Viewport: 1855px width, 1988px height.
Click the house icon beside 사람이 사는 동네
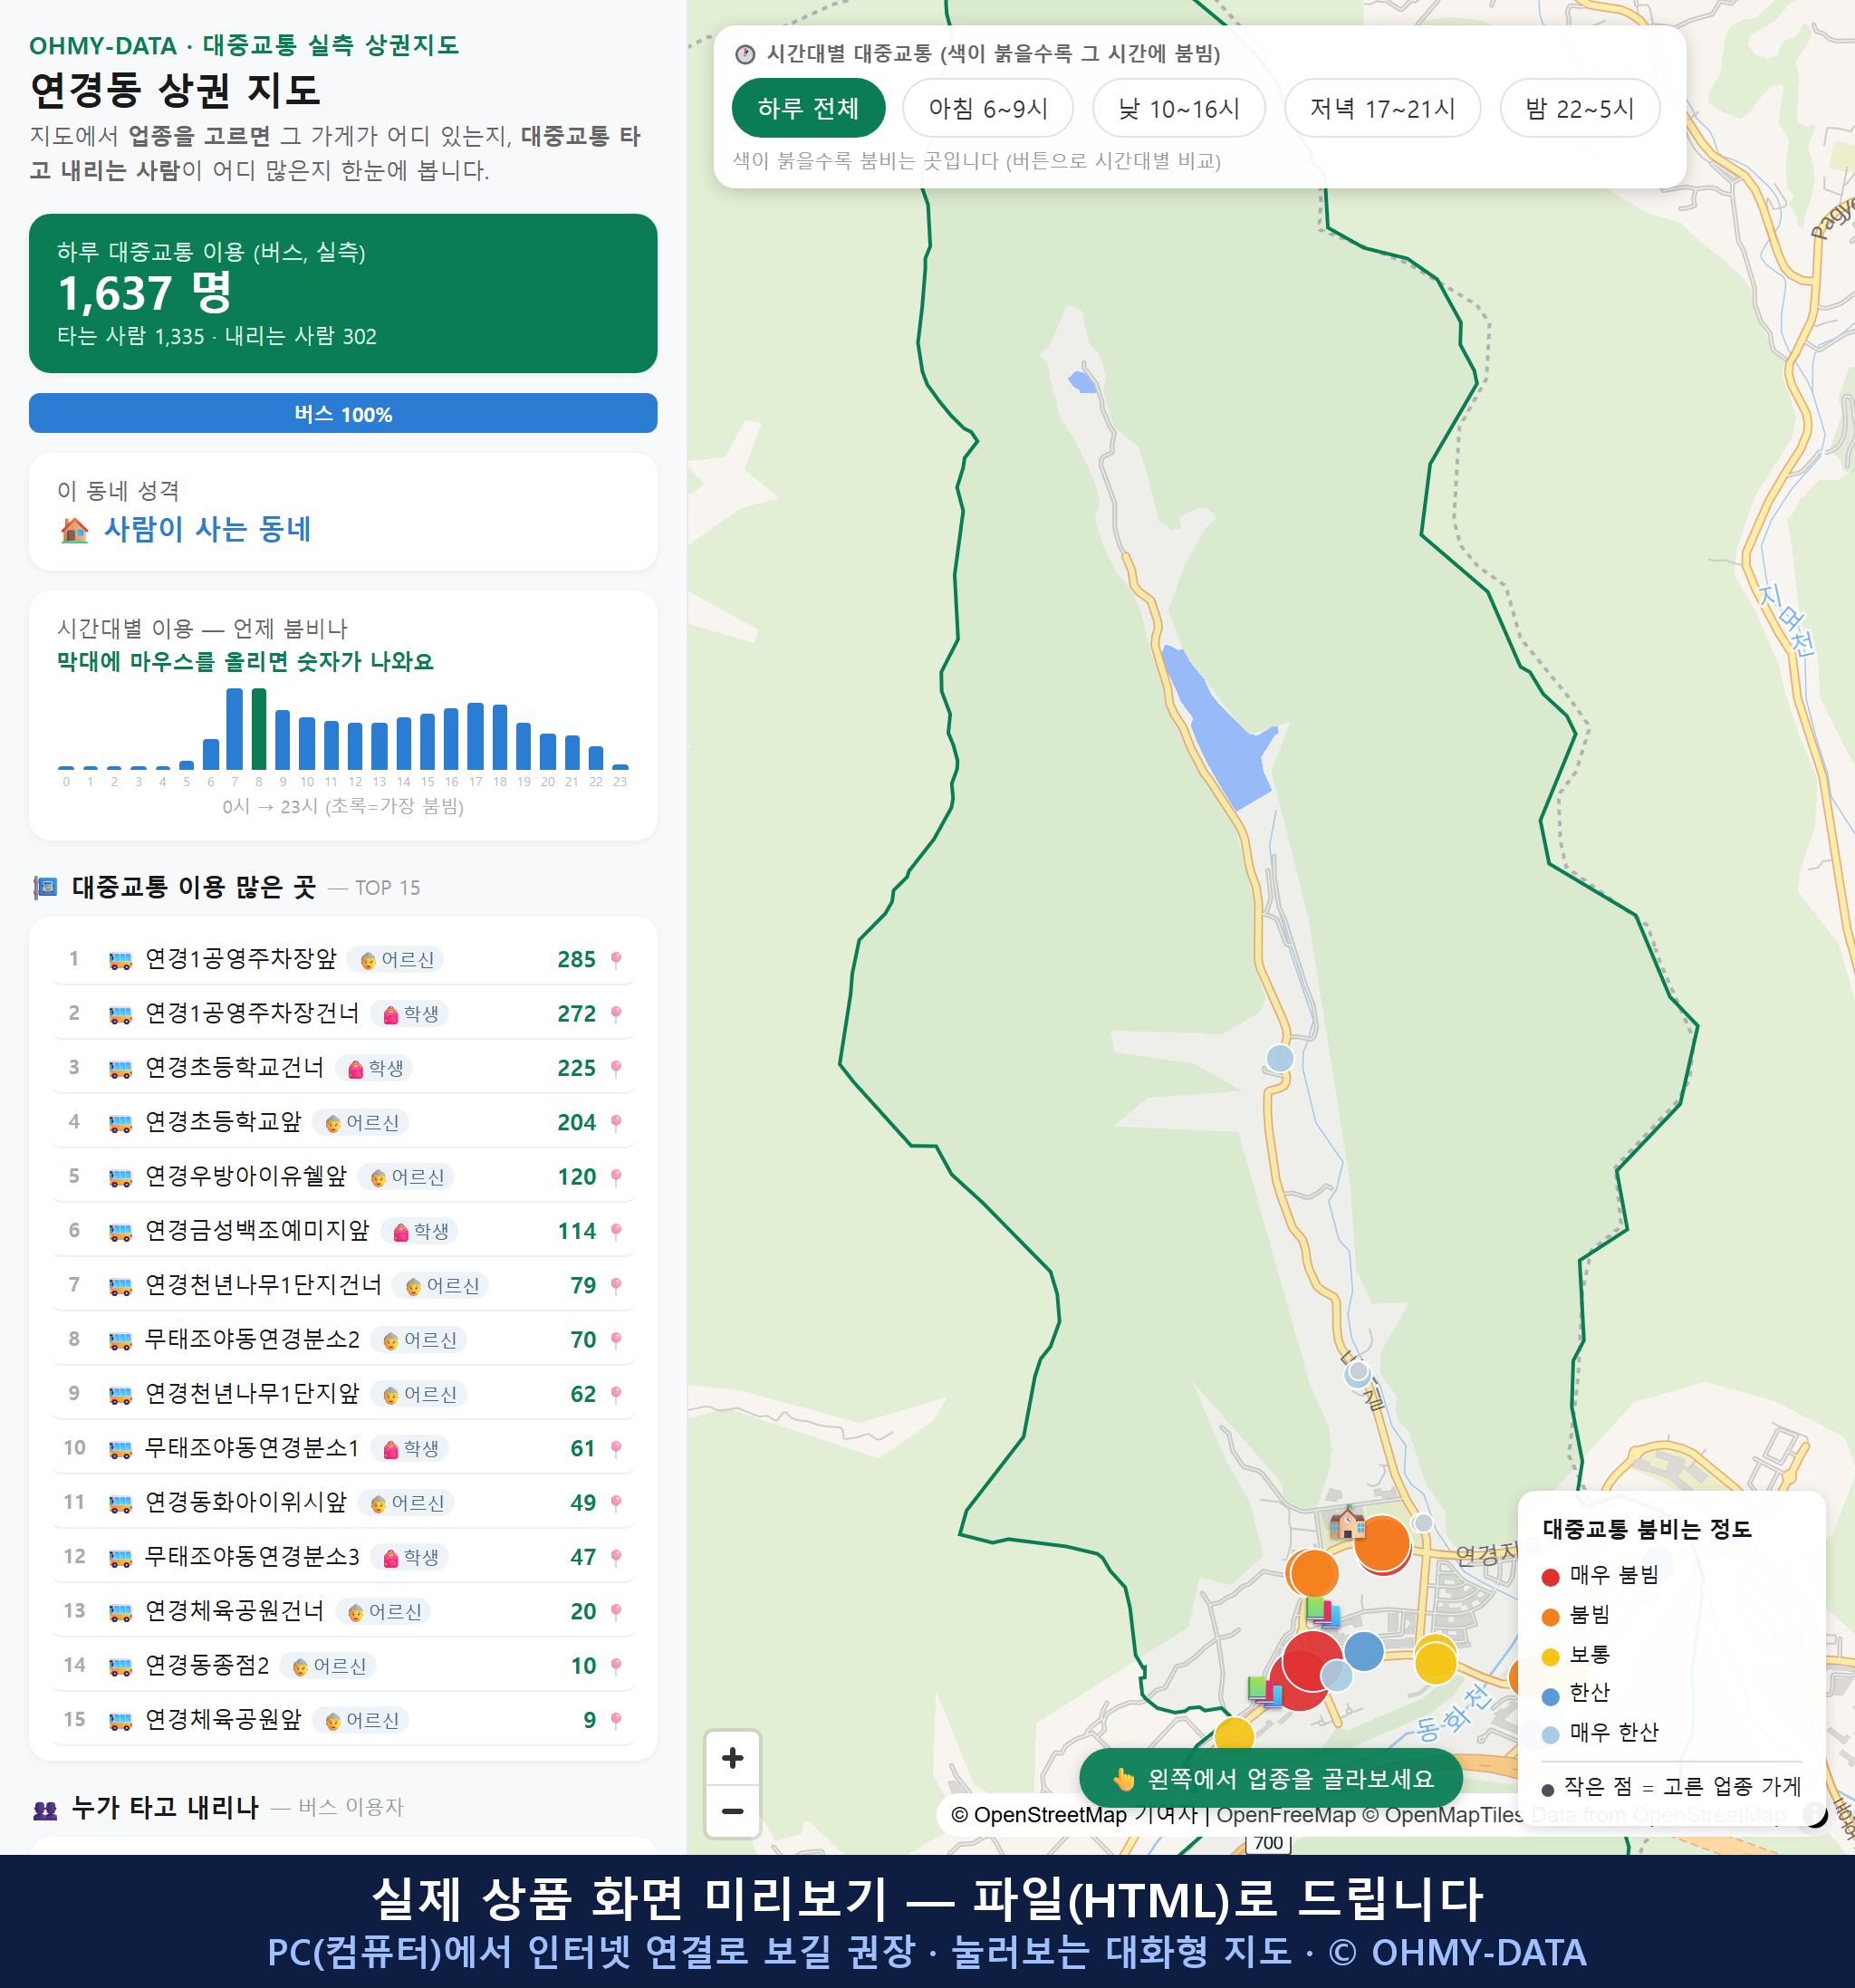(74, 530)
